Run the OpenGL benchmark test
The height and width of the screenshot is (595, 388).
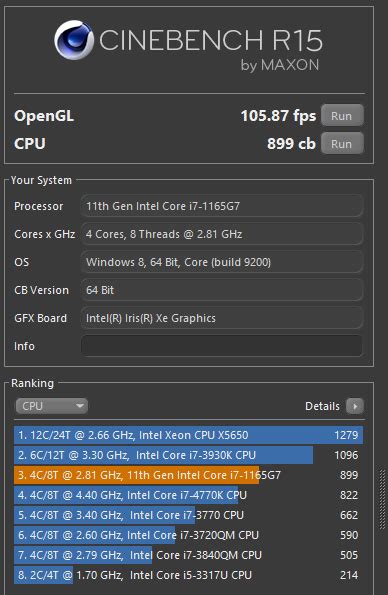342,115
